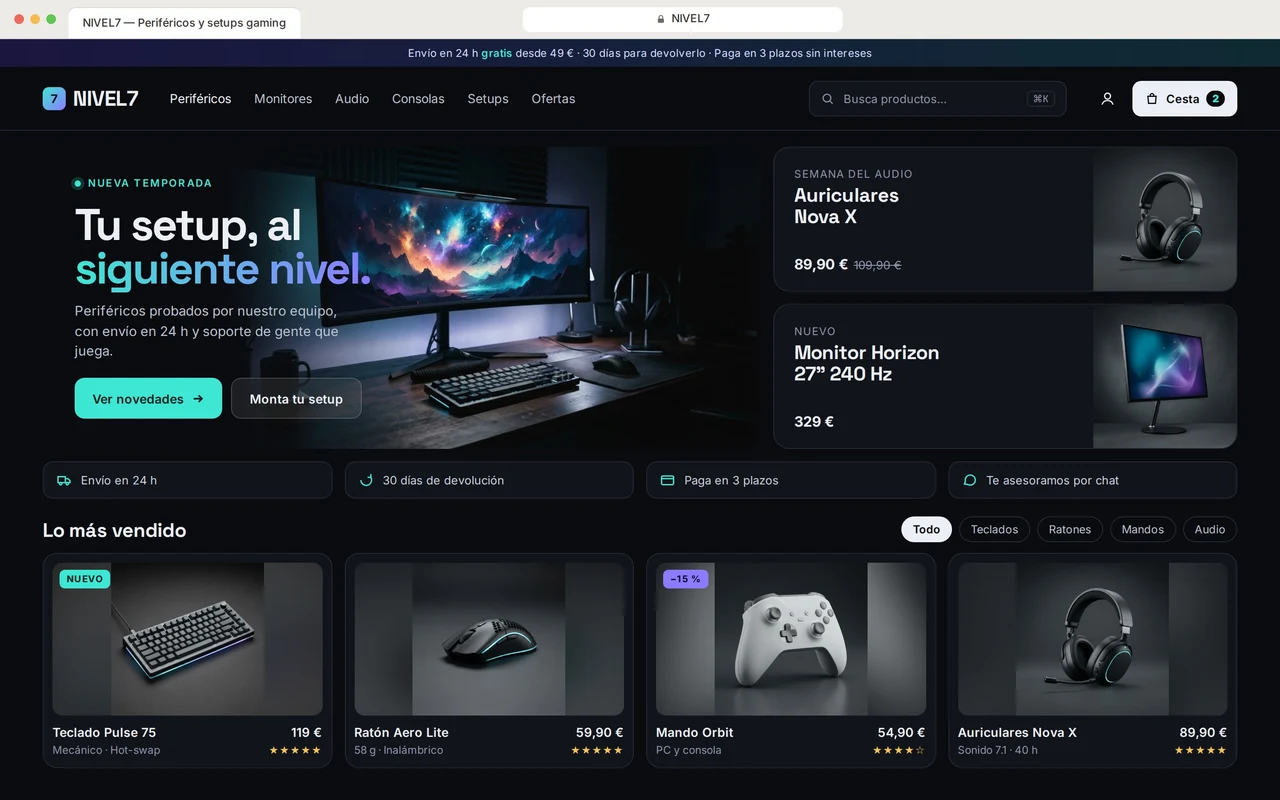This screenshot has height=800, width=1280.
Task: Click the star rating for Teclado Pulse 75
Action: 295,750
